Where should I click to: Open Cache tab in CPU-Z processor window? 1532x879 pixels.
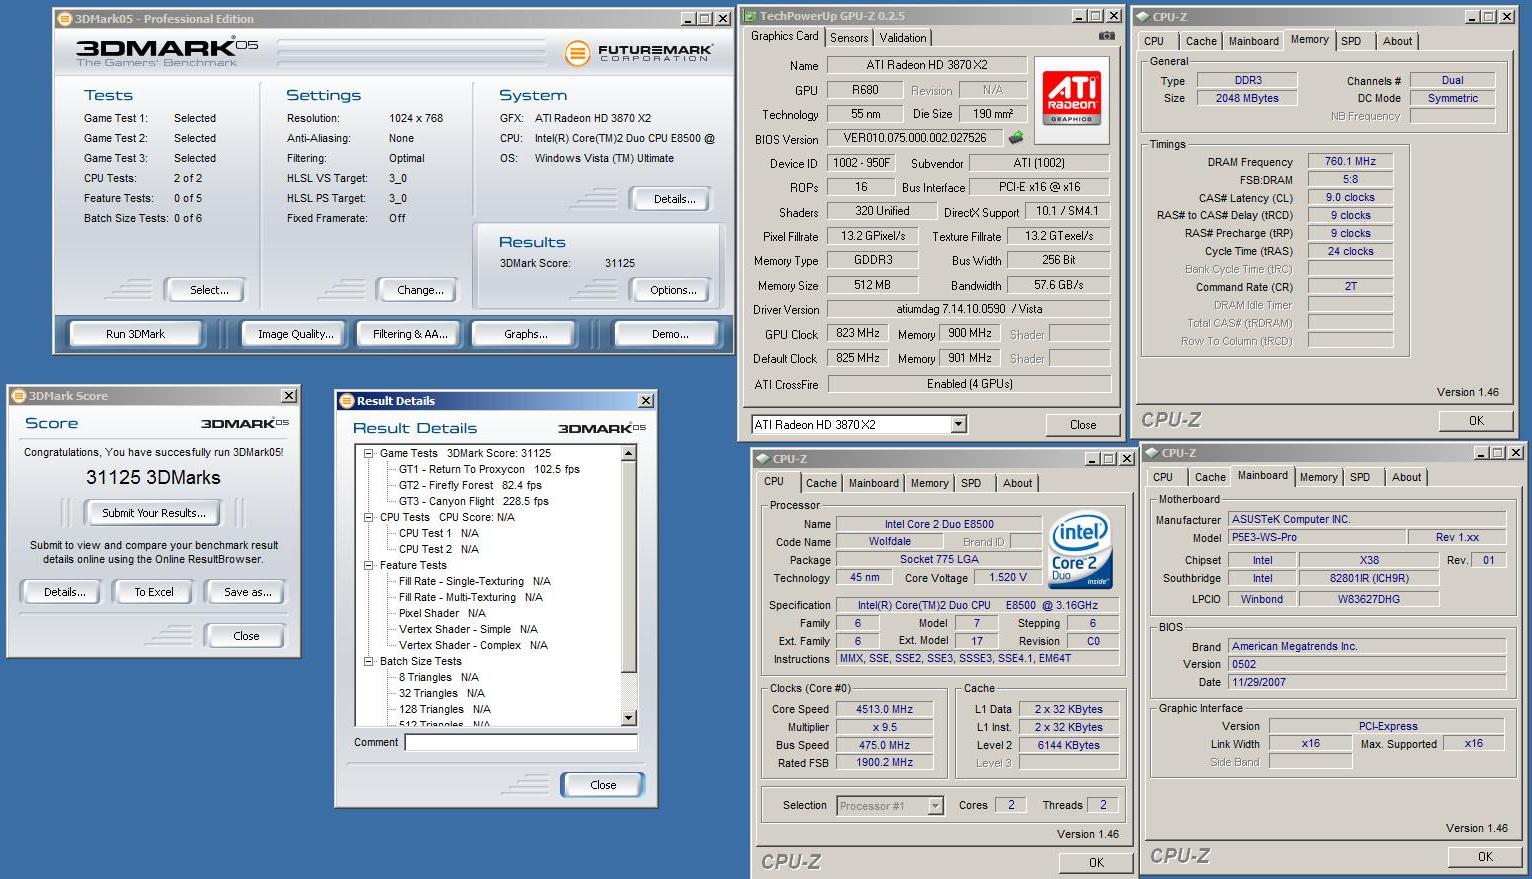pyautogui.click(x=821, y=483)
